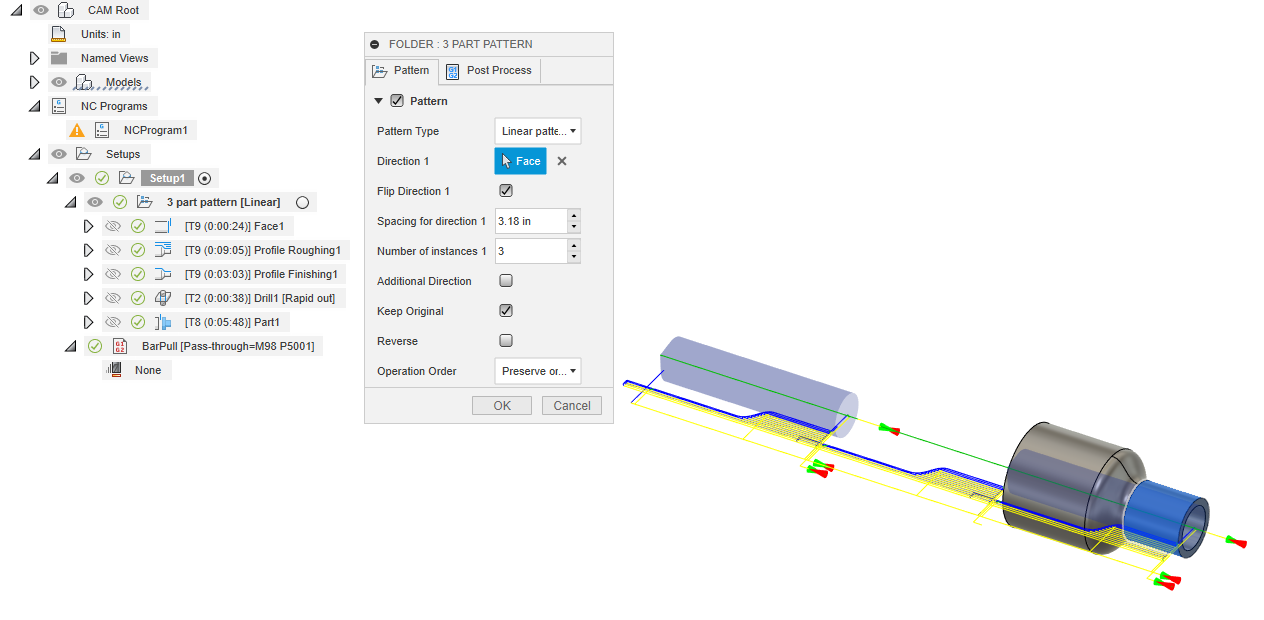The image size is (1264, 620).
Task: Open the Pattern Type dropdown
Action: [x=537, y=131]
